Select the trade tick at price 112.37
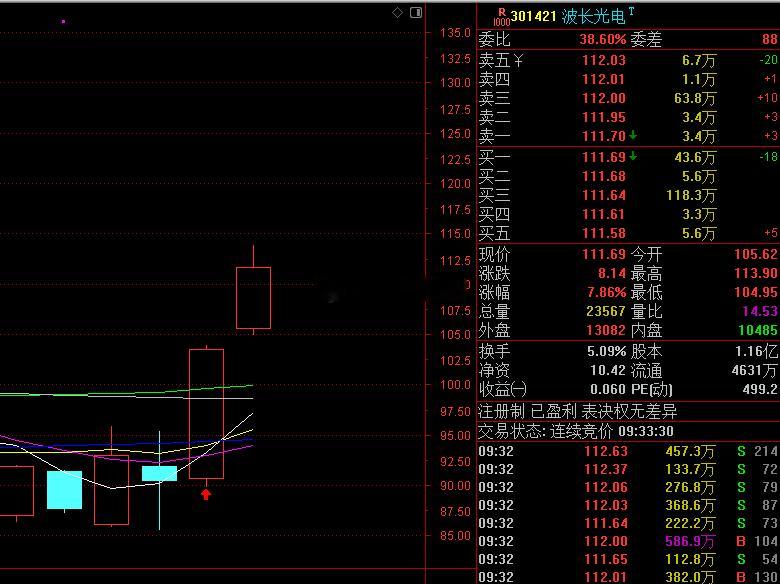Image resolution: width=780 pixels, height=584 pixels. pos(628,470)
